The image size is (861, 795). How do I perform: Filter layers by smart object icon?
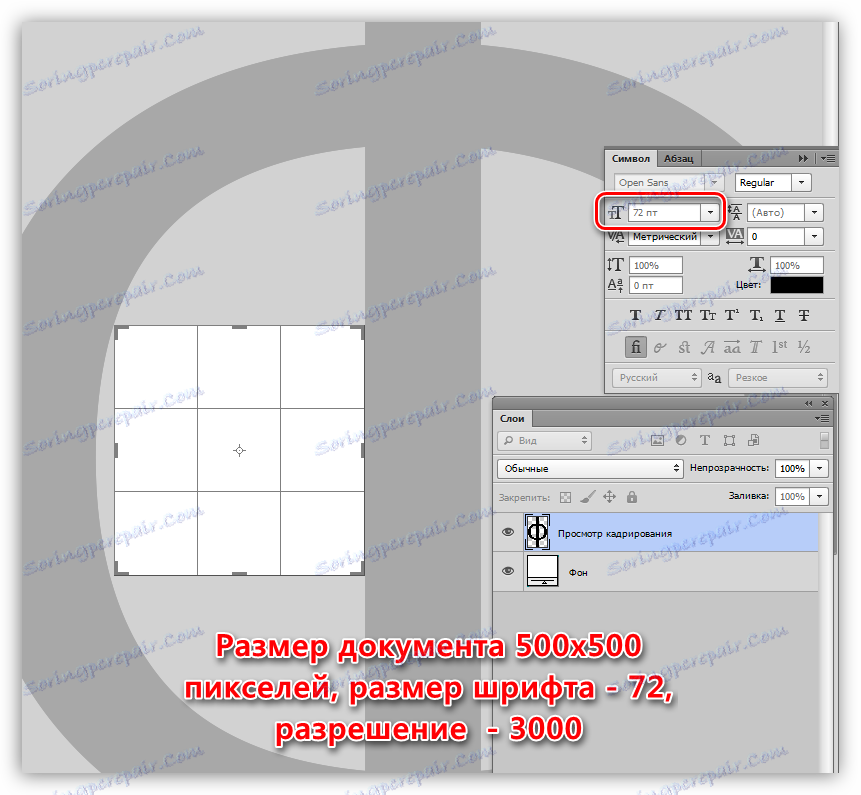point(753,440)
